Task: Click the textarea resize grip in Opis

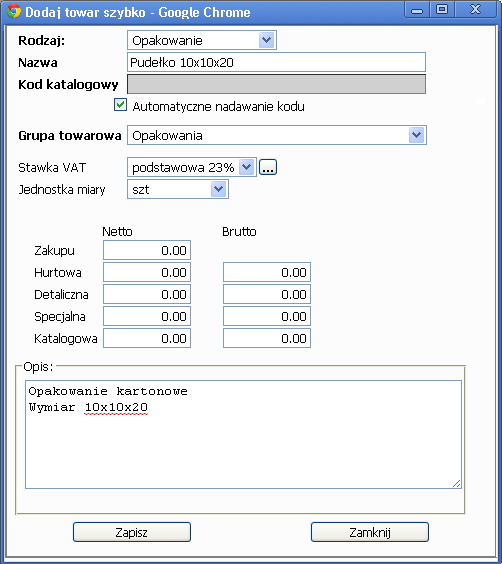Action: 456,483
